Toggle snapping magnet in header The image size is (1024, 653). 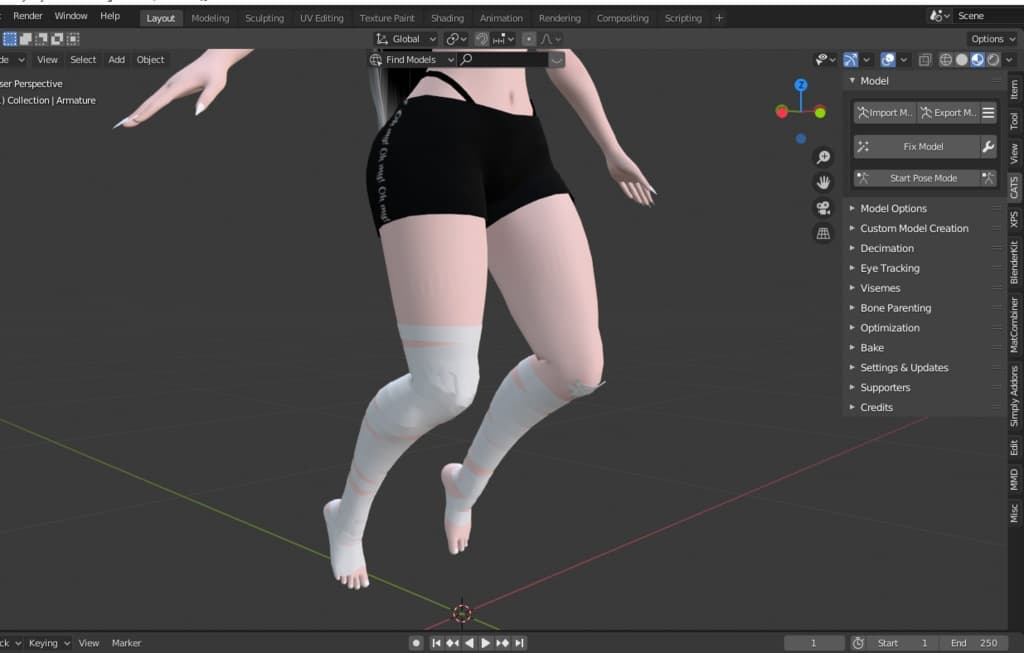point(481,39)
